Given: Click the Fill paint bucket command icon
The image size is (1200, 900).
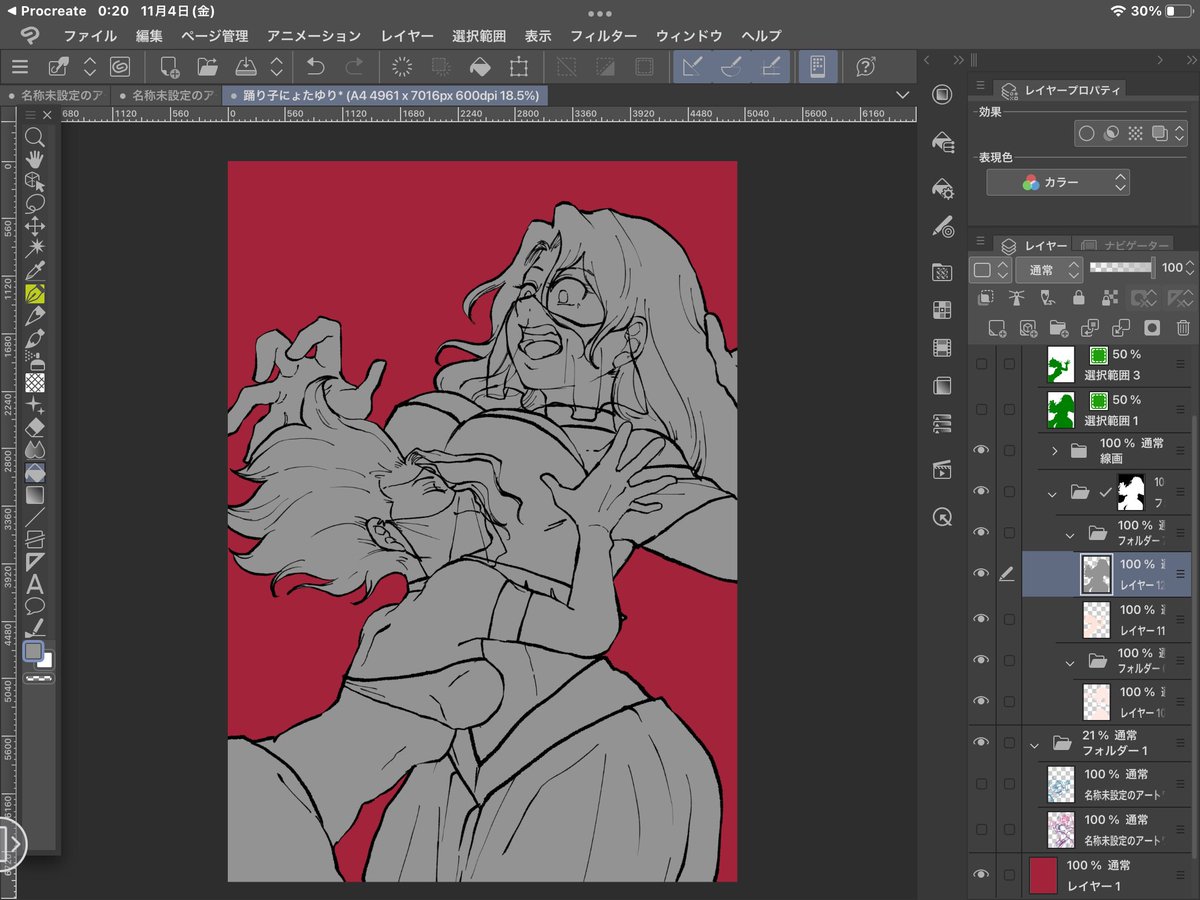Looking at the screenshot, I should (479, 67).
